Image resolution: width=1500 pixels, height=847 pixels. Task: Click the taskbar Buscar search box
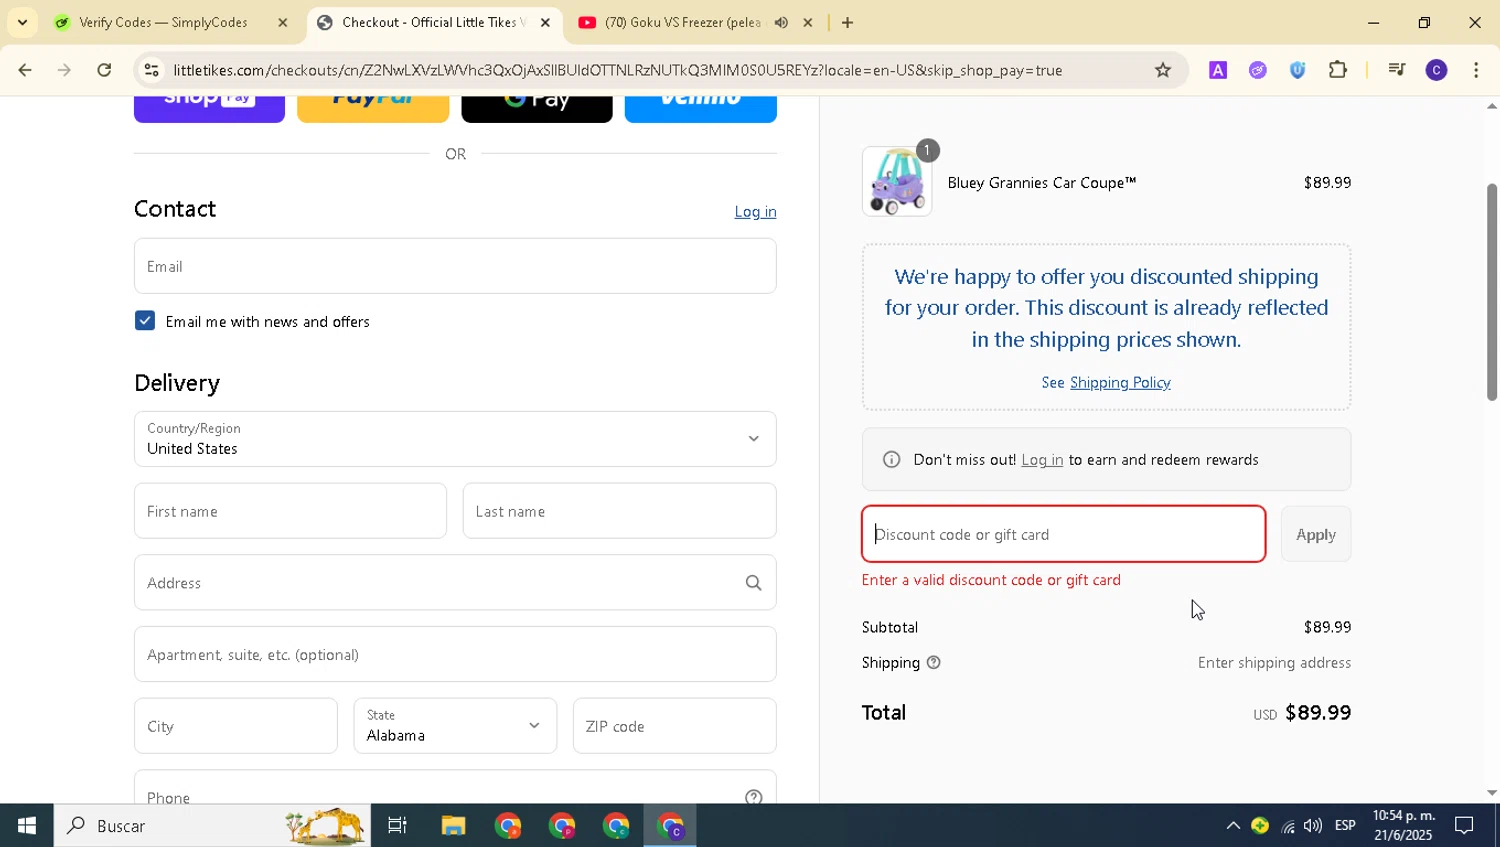pyautogui.click(x=212, y=826)
